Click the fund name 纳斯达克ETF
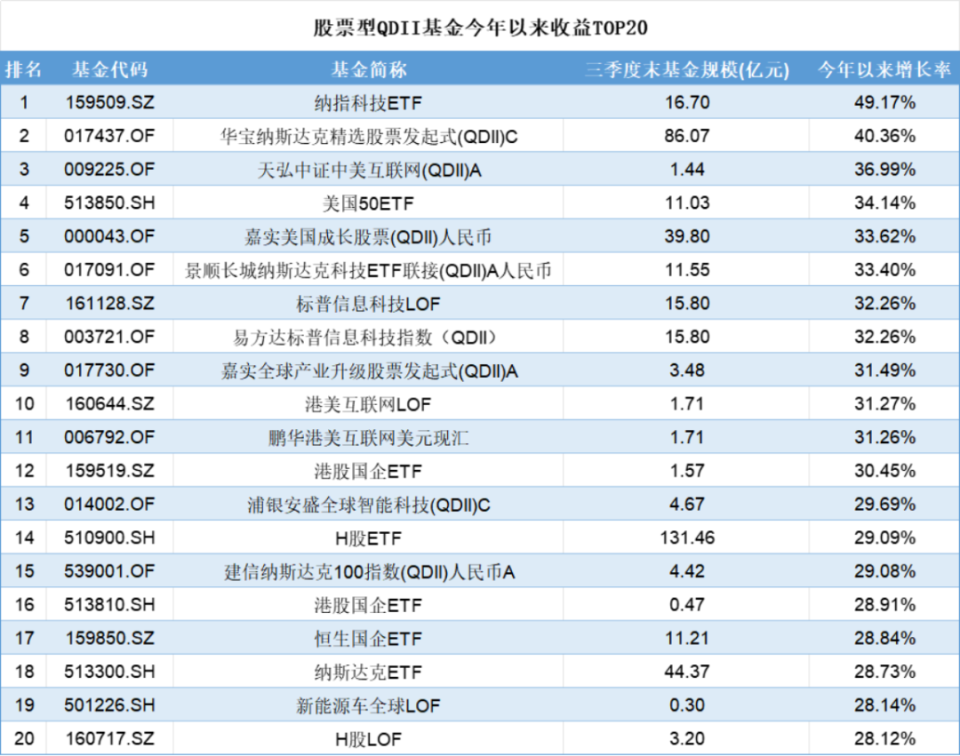This screenshot has height=756, width=960. pyautogui.click(x=369, y=673)
